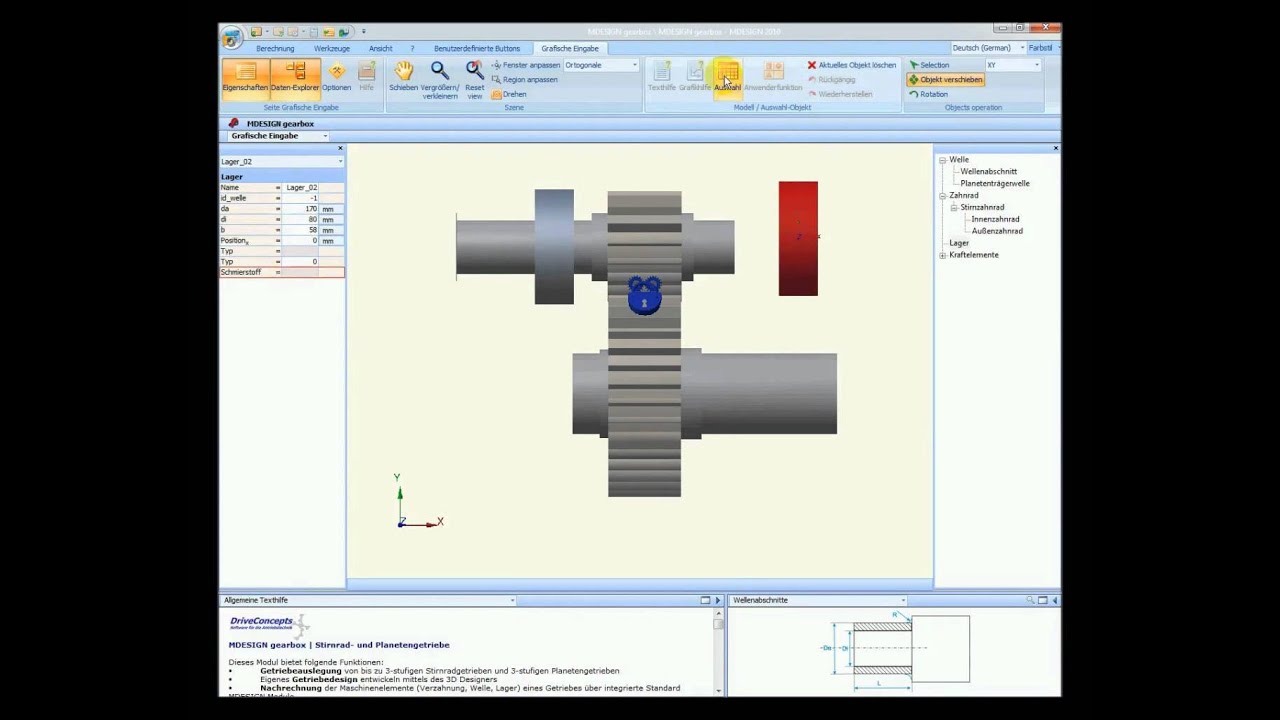Collapse the Zahnrad tree node
The image size is (1280, 720).
[x=942, y=196]
